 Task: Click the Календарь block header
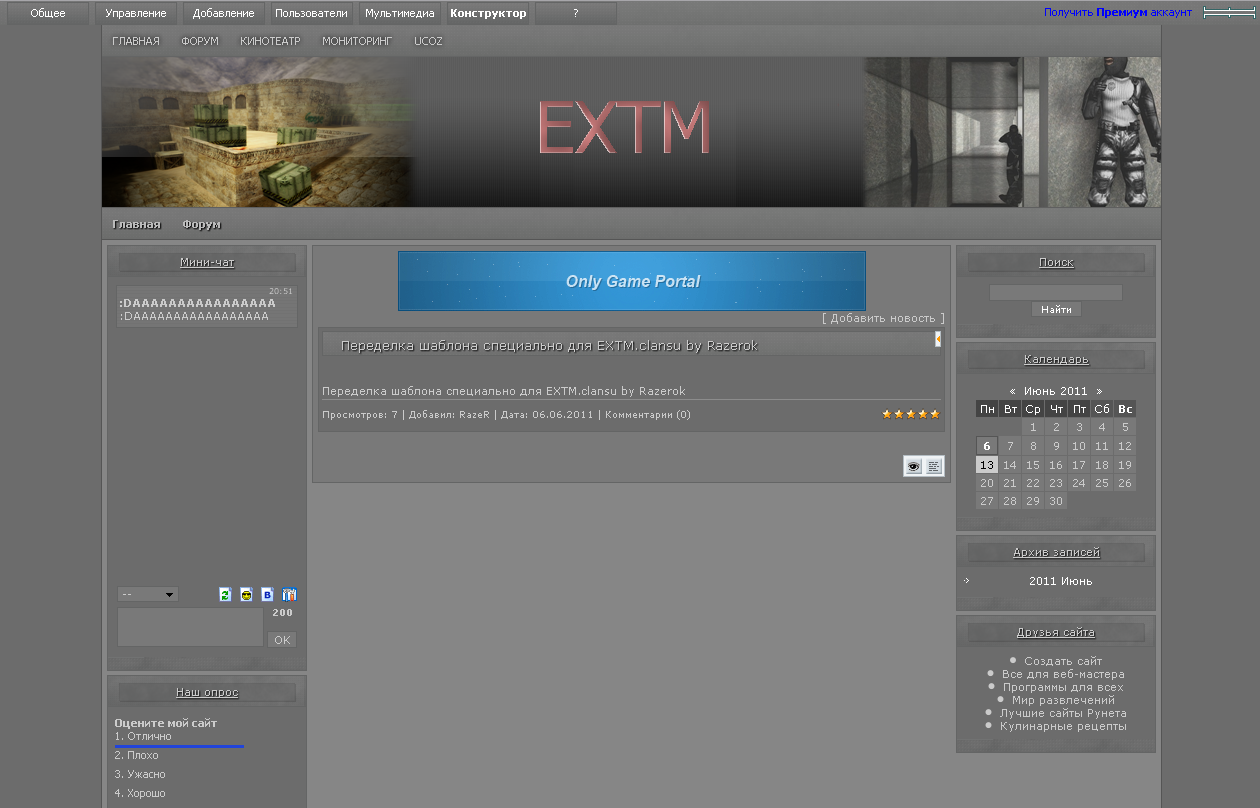[x=1056, y=359]
